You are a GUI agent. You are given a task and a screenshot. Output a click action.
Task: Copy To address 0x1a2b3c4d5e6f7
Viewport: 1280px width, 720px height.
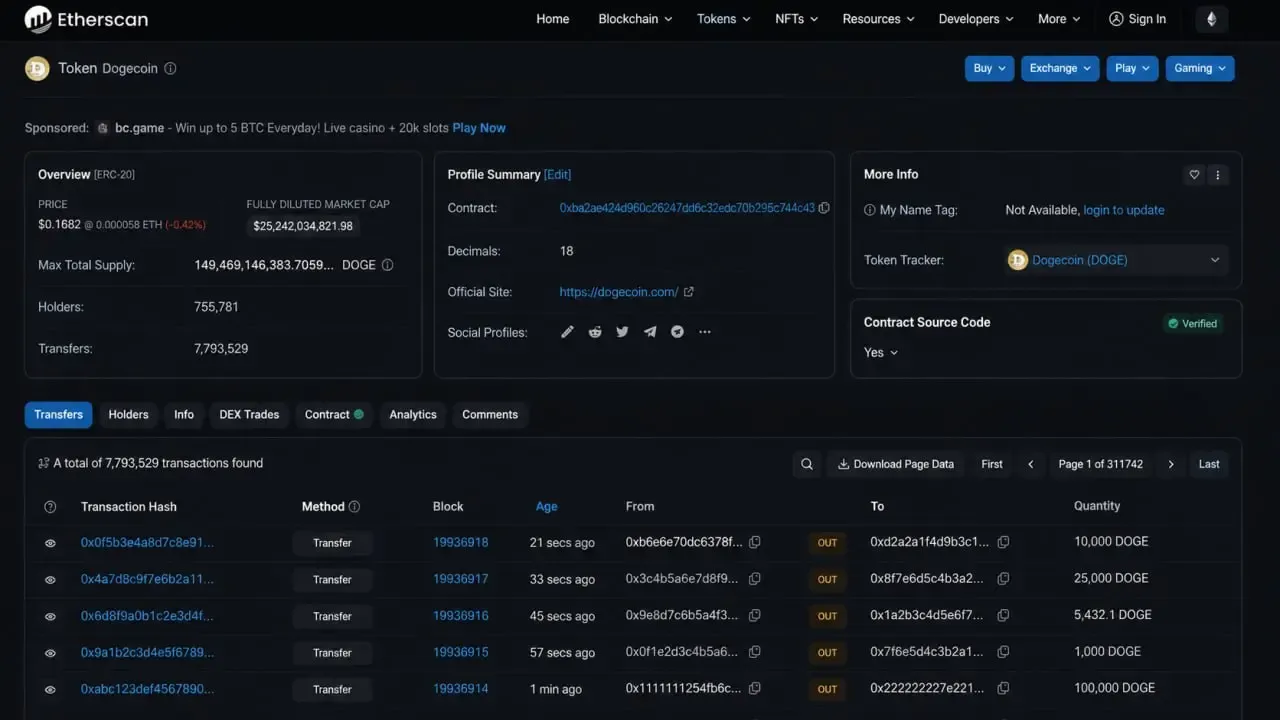tap(1003, 615)
